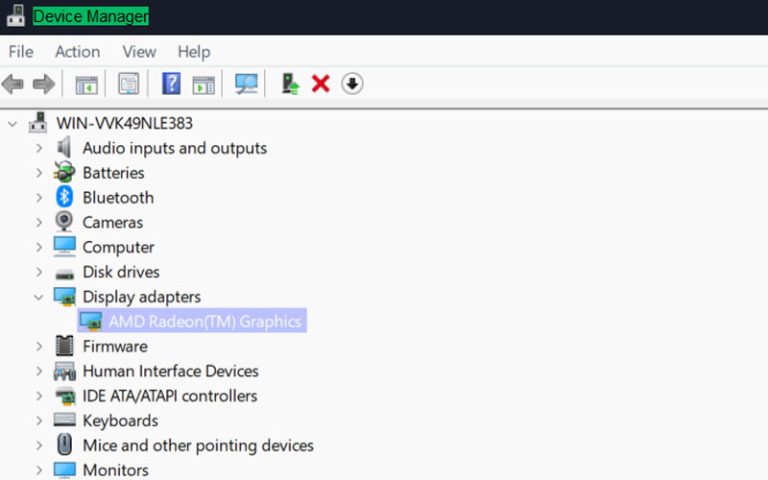Click the Update device driver icon

coord(290,84)
